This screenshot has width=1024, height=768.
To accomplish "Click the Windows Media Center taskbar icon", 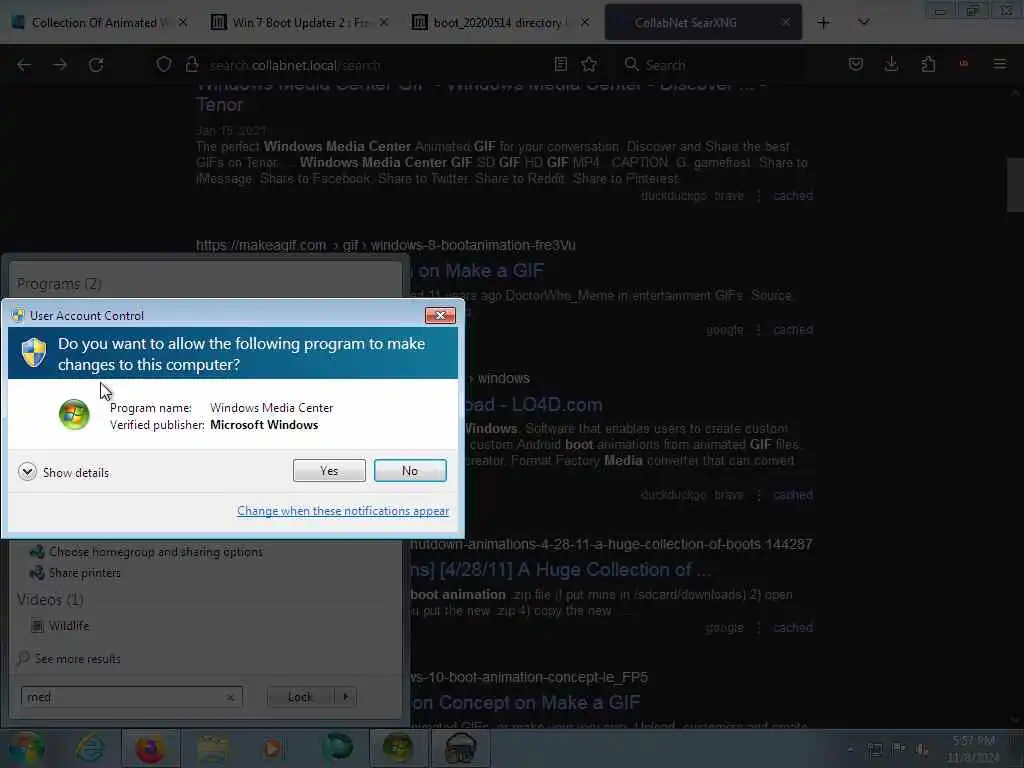I will (398, 748).
